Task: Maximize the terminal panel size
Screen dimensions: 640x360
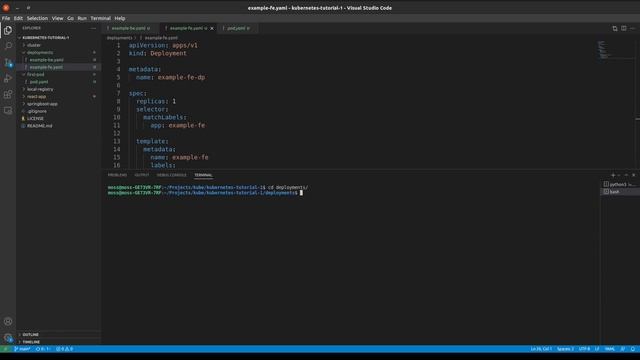Action: 626,175
